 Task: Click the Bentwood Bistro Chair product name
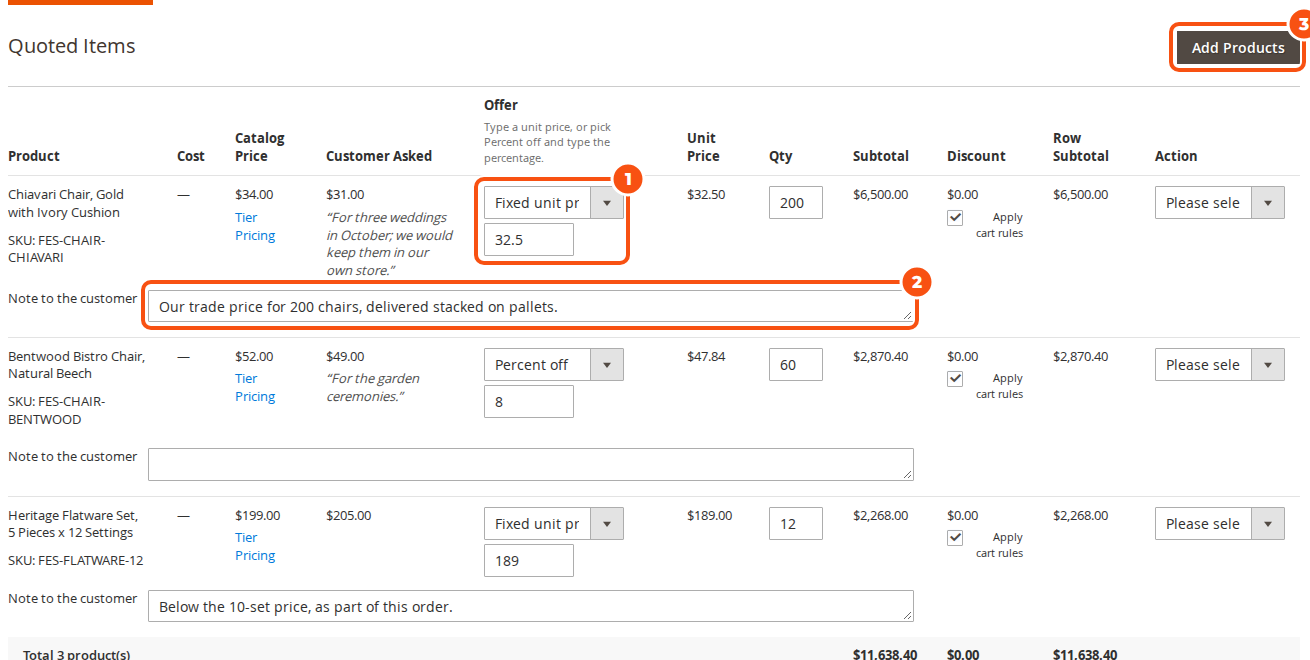coord(76,365)
